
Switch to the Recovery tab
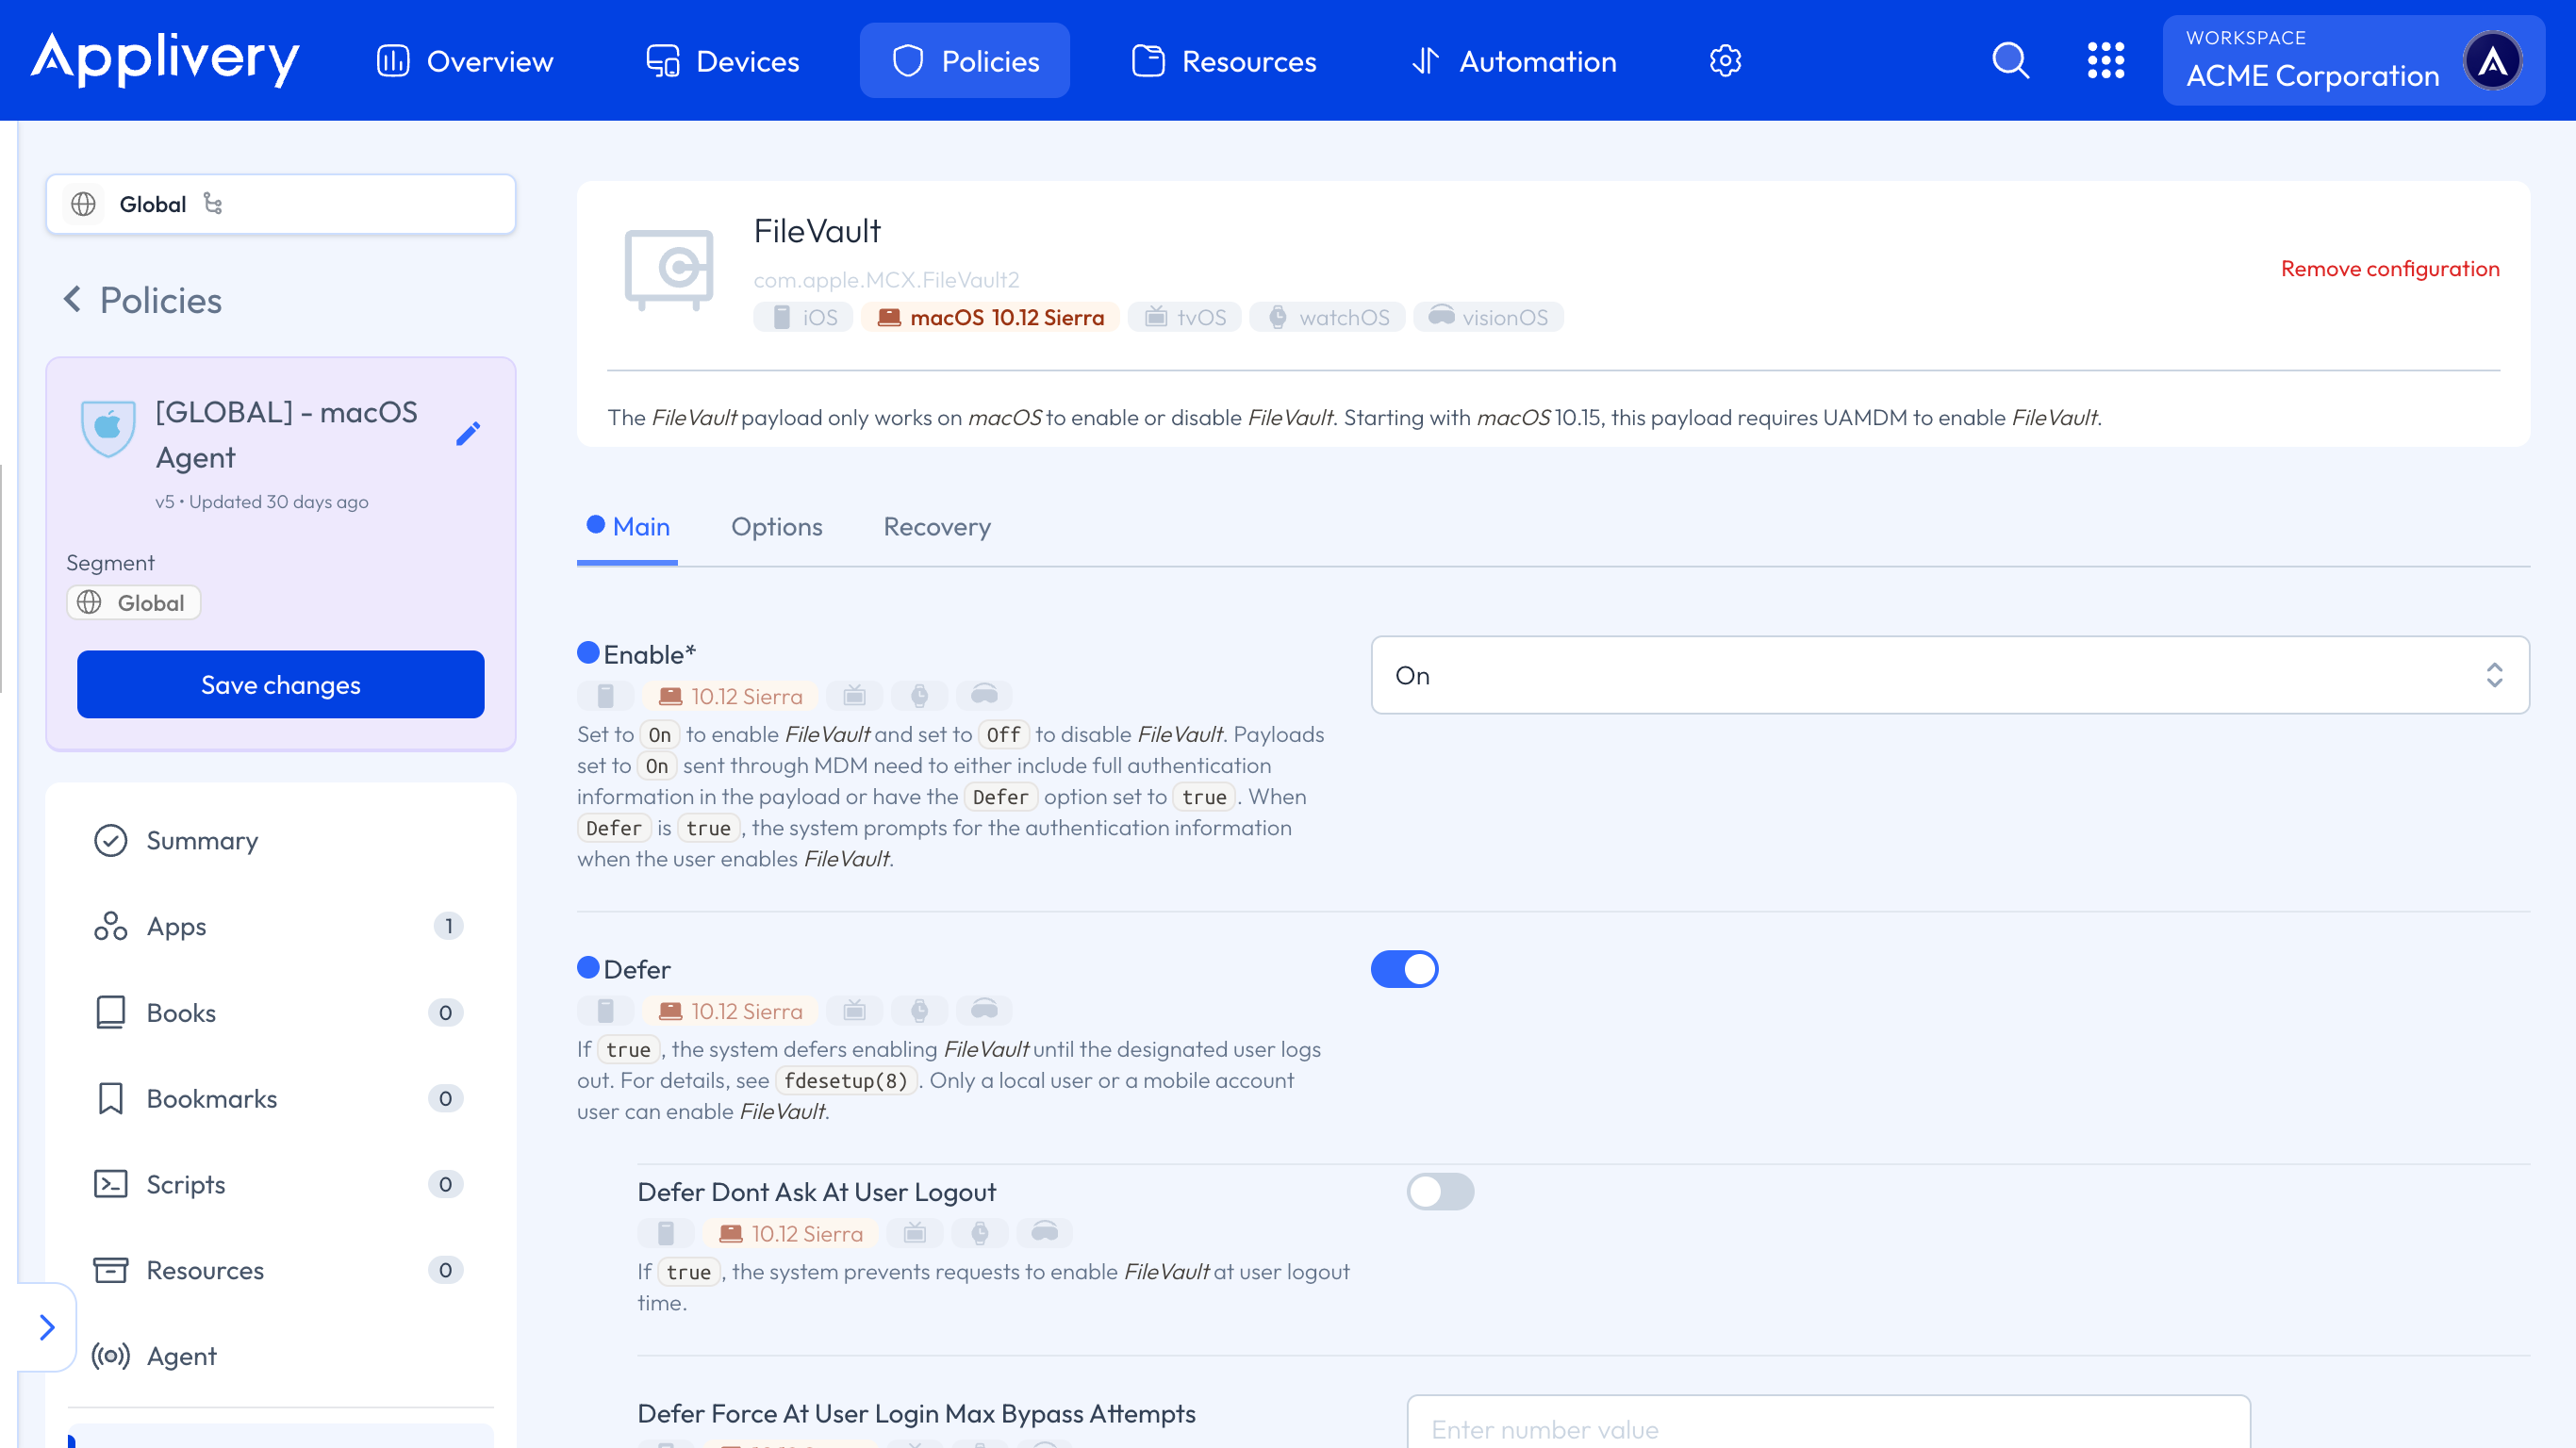tap(937, 527)
